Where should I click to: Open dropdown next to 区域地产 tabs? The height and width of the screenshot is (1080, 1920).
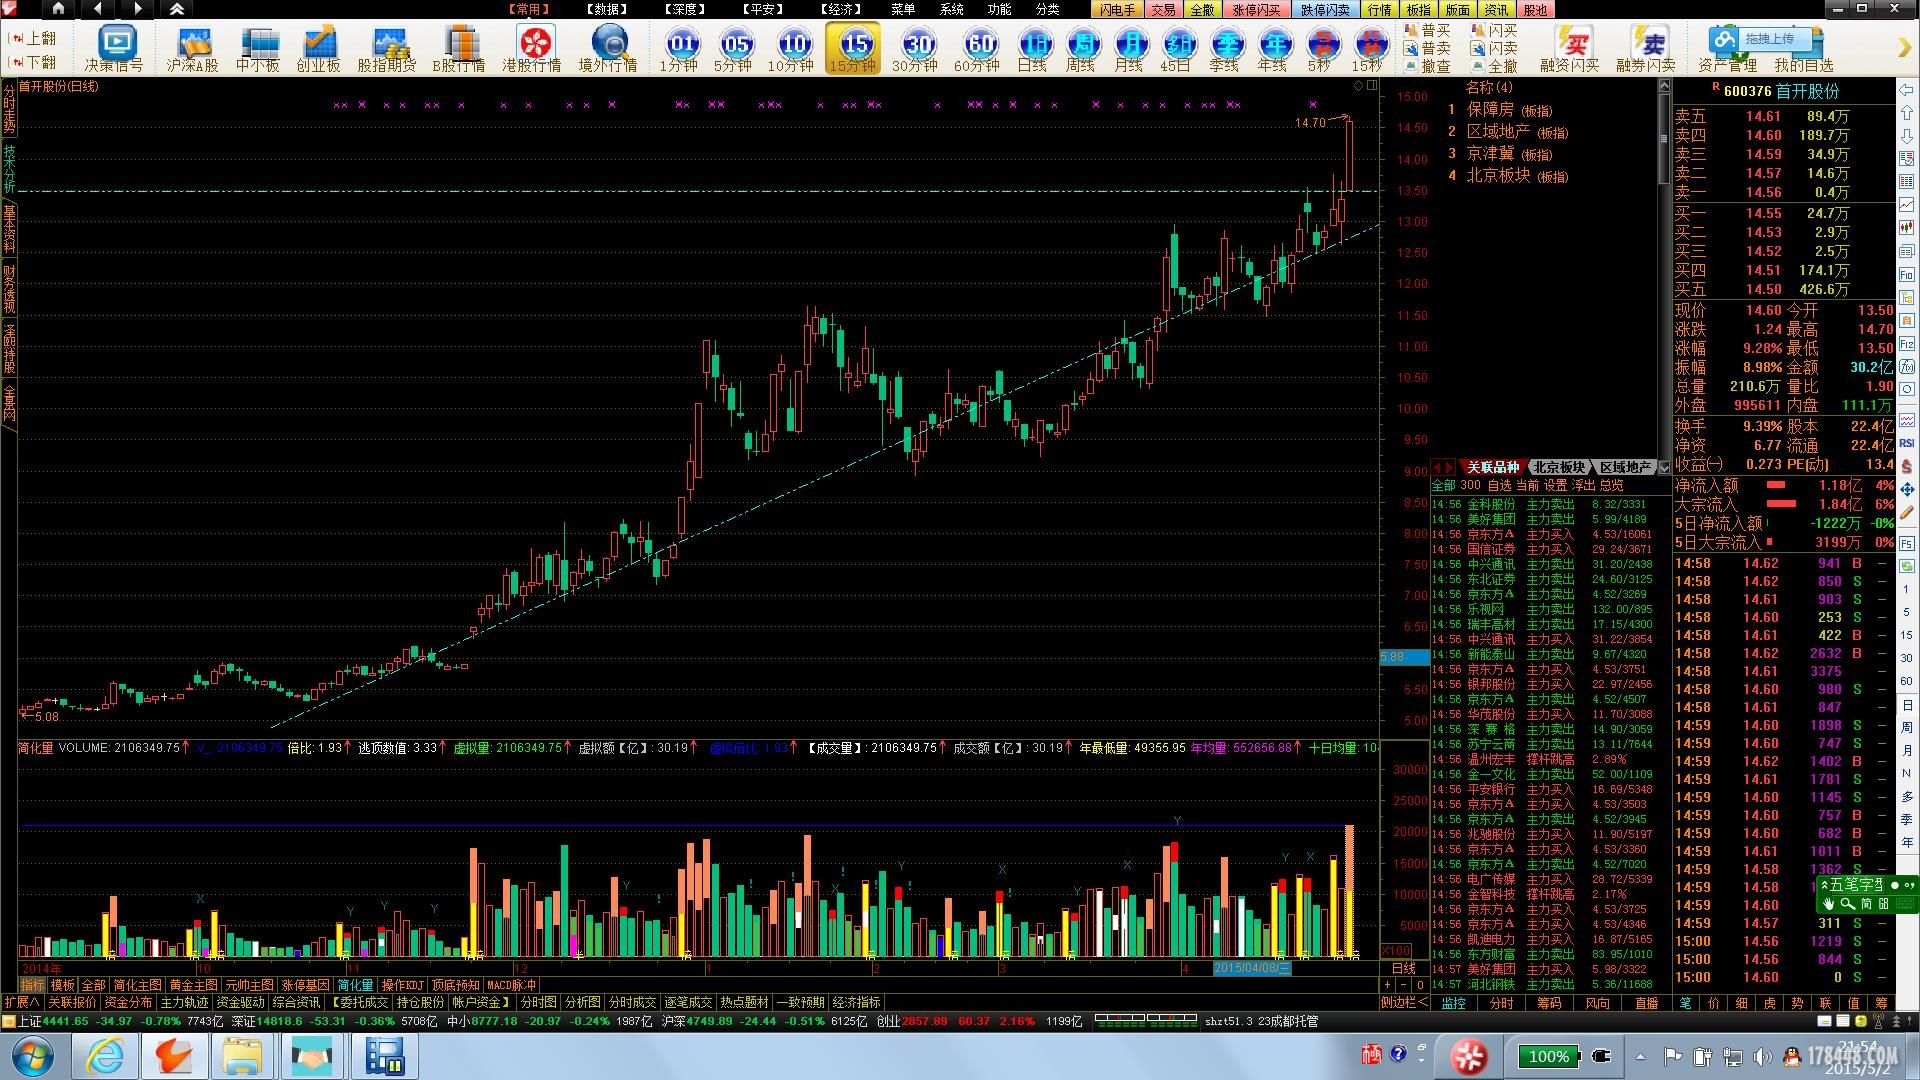[1664, 467]
